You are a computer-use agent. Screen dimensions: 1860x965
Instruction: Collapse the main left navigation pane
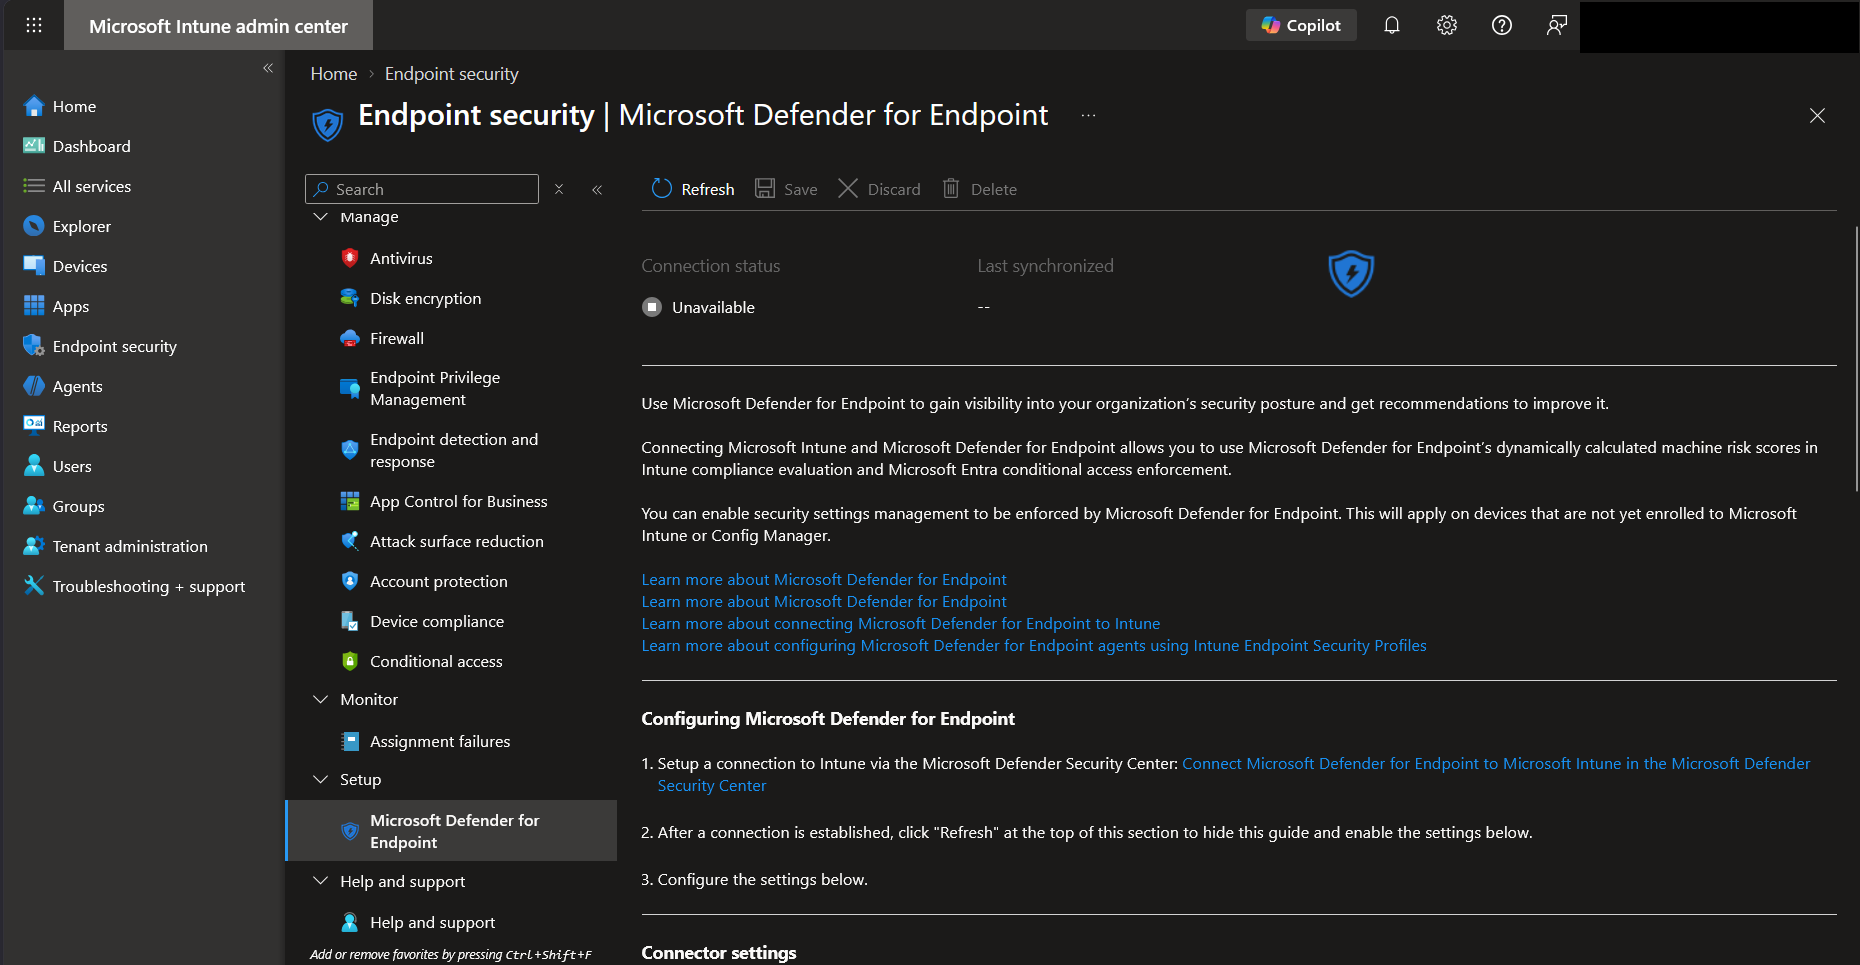pyautogui.click(x=268, y=68)
